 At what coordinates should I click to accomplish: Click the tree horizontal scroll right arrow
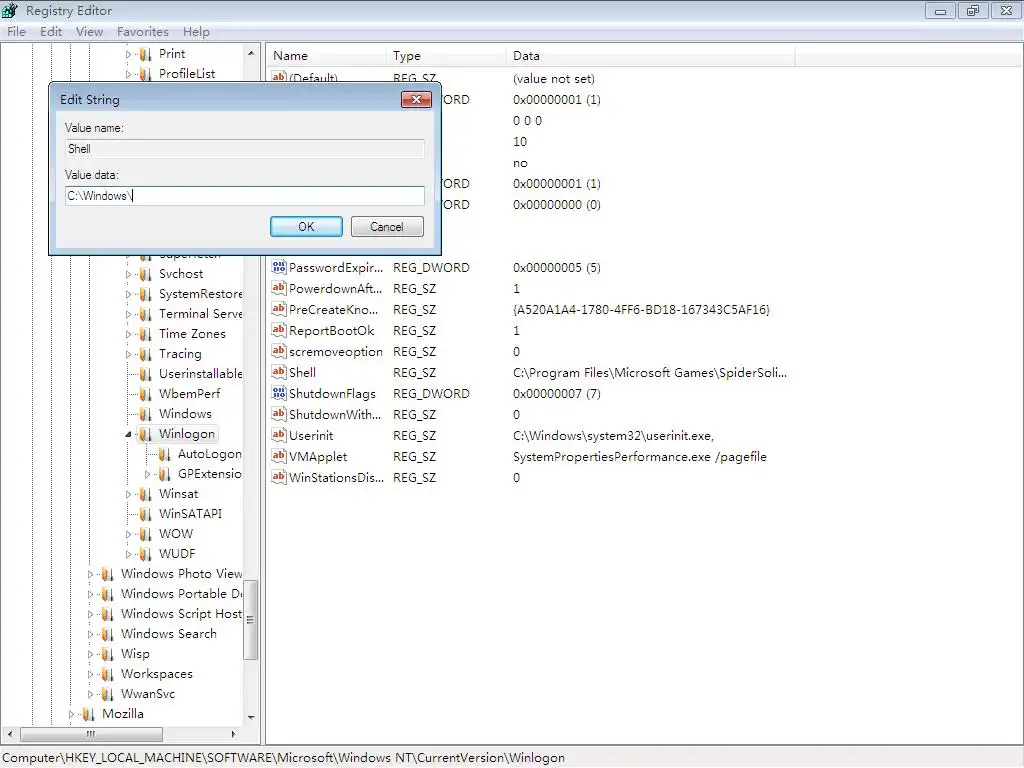pos(234,734)
